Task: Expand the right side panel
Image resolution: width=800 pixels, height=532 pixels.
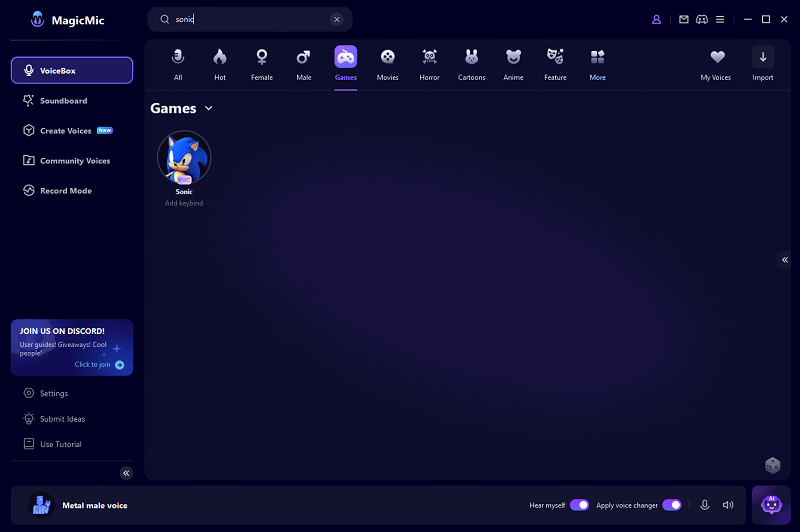Action: [x=785, y=260]
